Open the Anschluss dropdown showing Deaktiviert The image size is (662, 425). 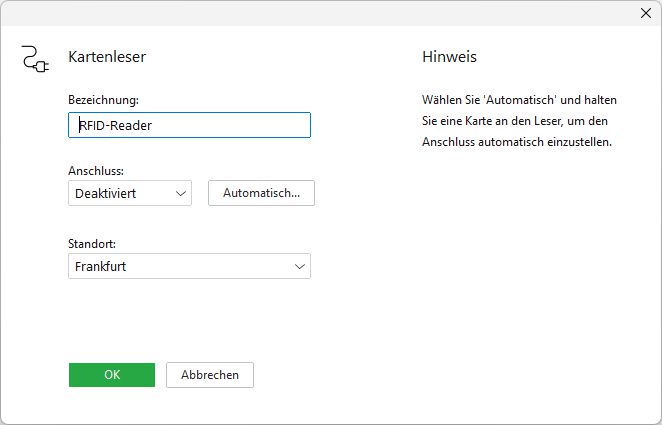[129, 193]
